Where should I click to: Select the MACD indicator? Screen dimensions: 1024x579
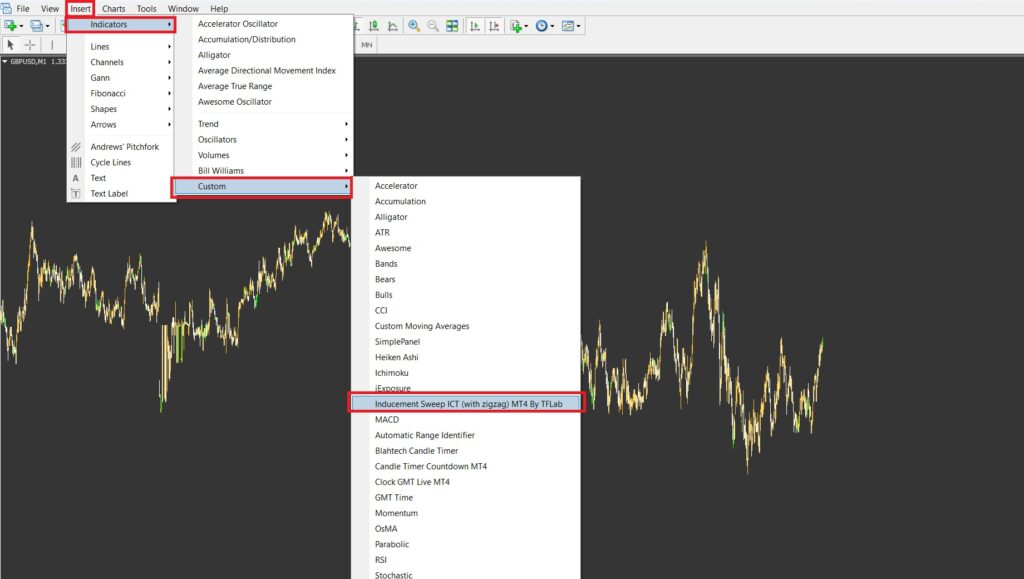(386, 419)
